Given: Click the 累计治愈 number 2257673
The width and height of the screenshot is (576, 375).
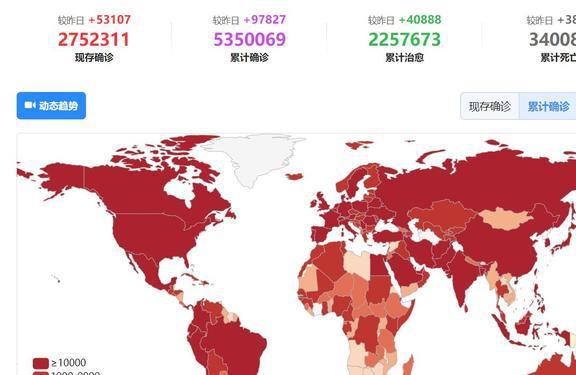Looking at the screenshot, I should tap(404, 40).
